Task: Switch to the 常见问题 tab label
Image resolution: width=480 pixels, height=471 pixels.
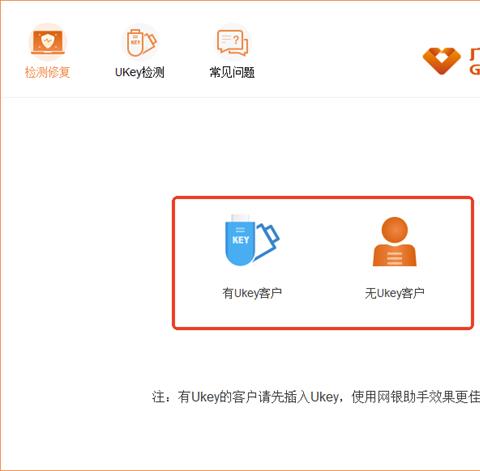Action: [232, 72]
